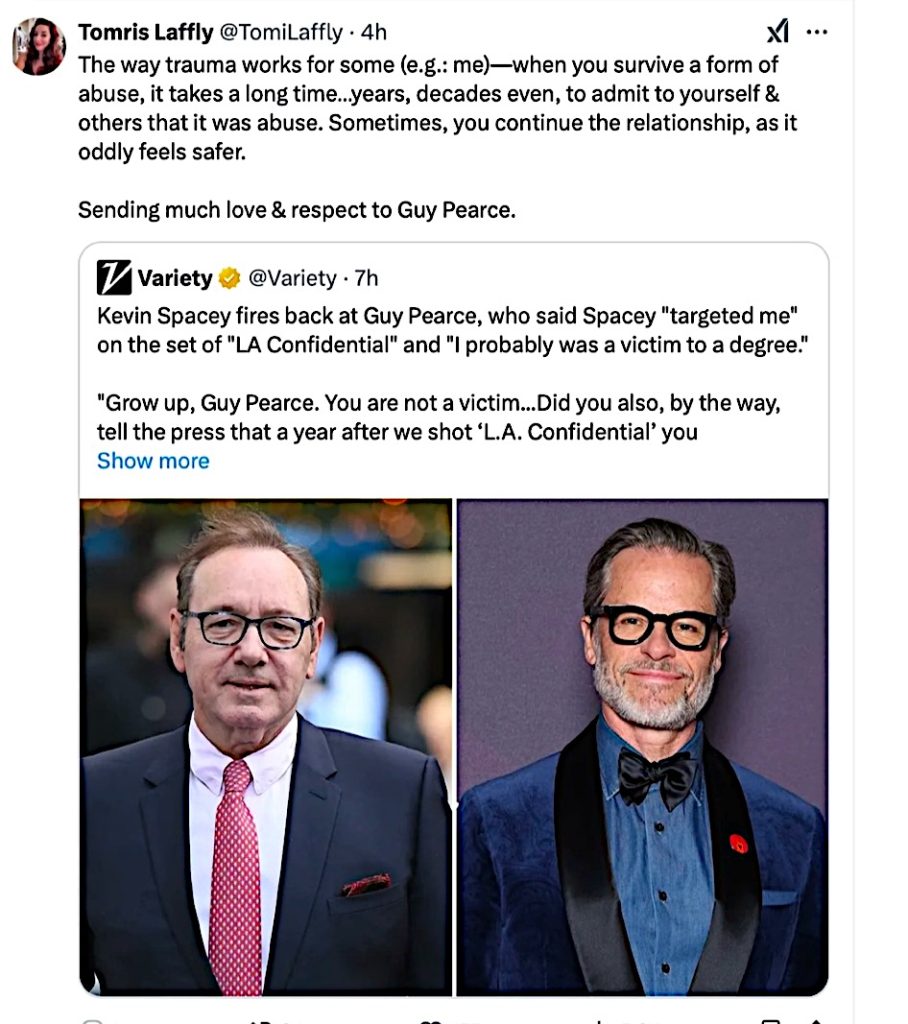
Task: Click the 'Sending much love & respect' line
Action: (296, 211)
